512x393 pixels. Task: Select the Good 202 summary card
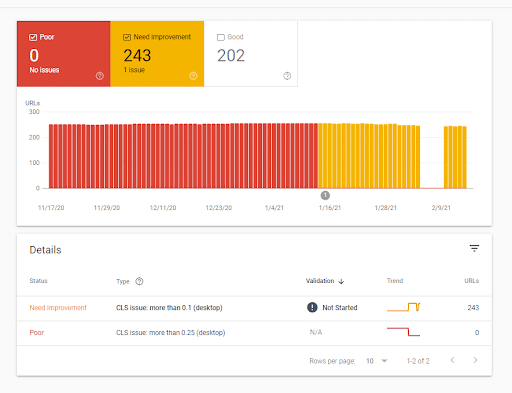click(x=251, y=54)
